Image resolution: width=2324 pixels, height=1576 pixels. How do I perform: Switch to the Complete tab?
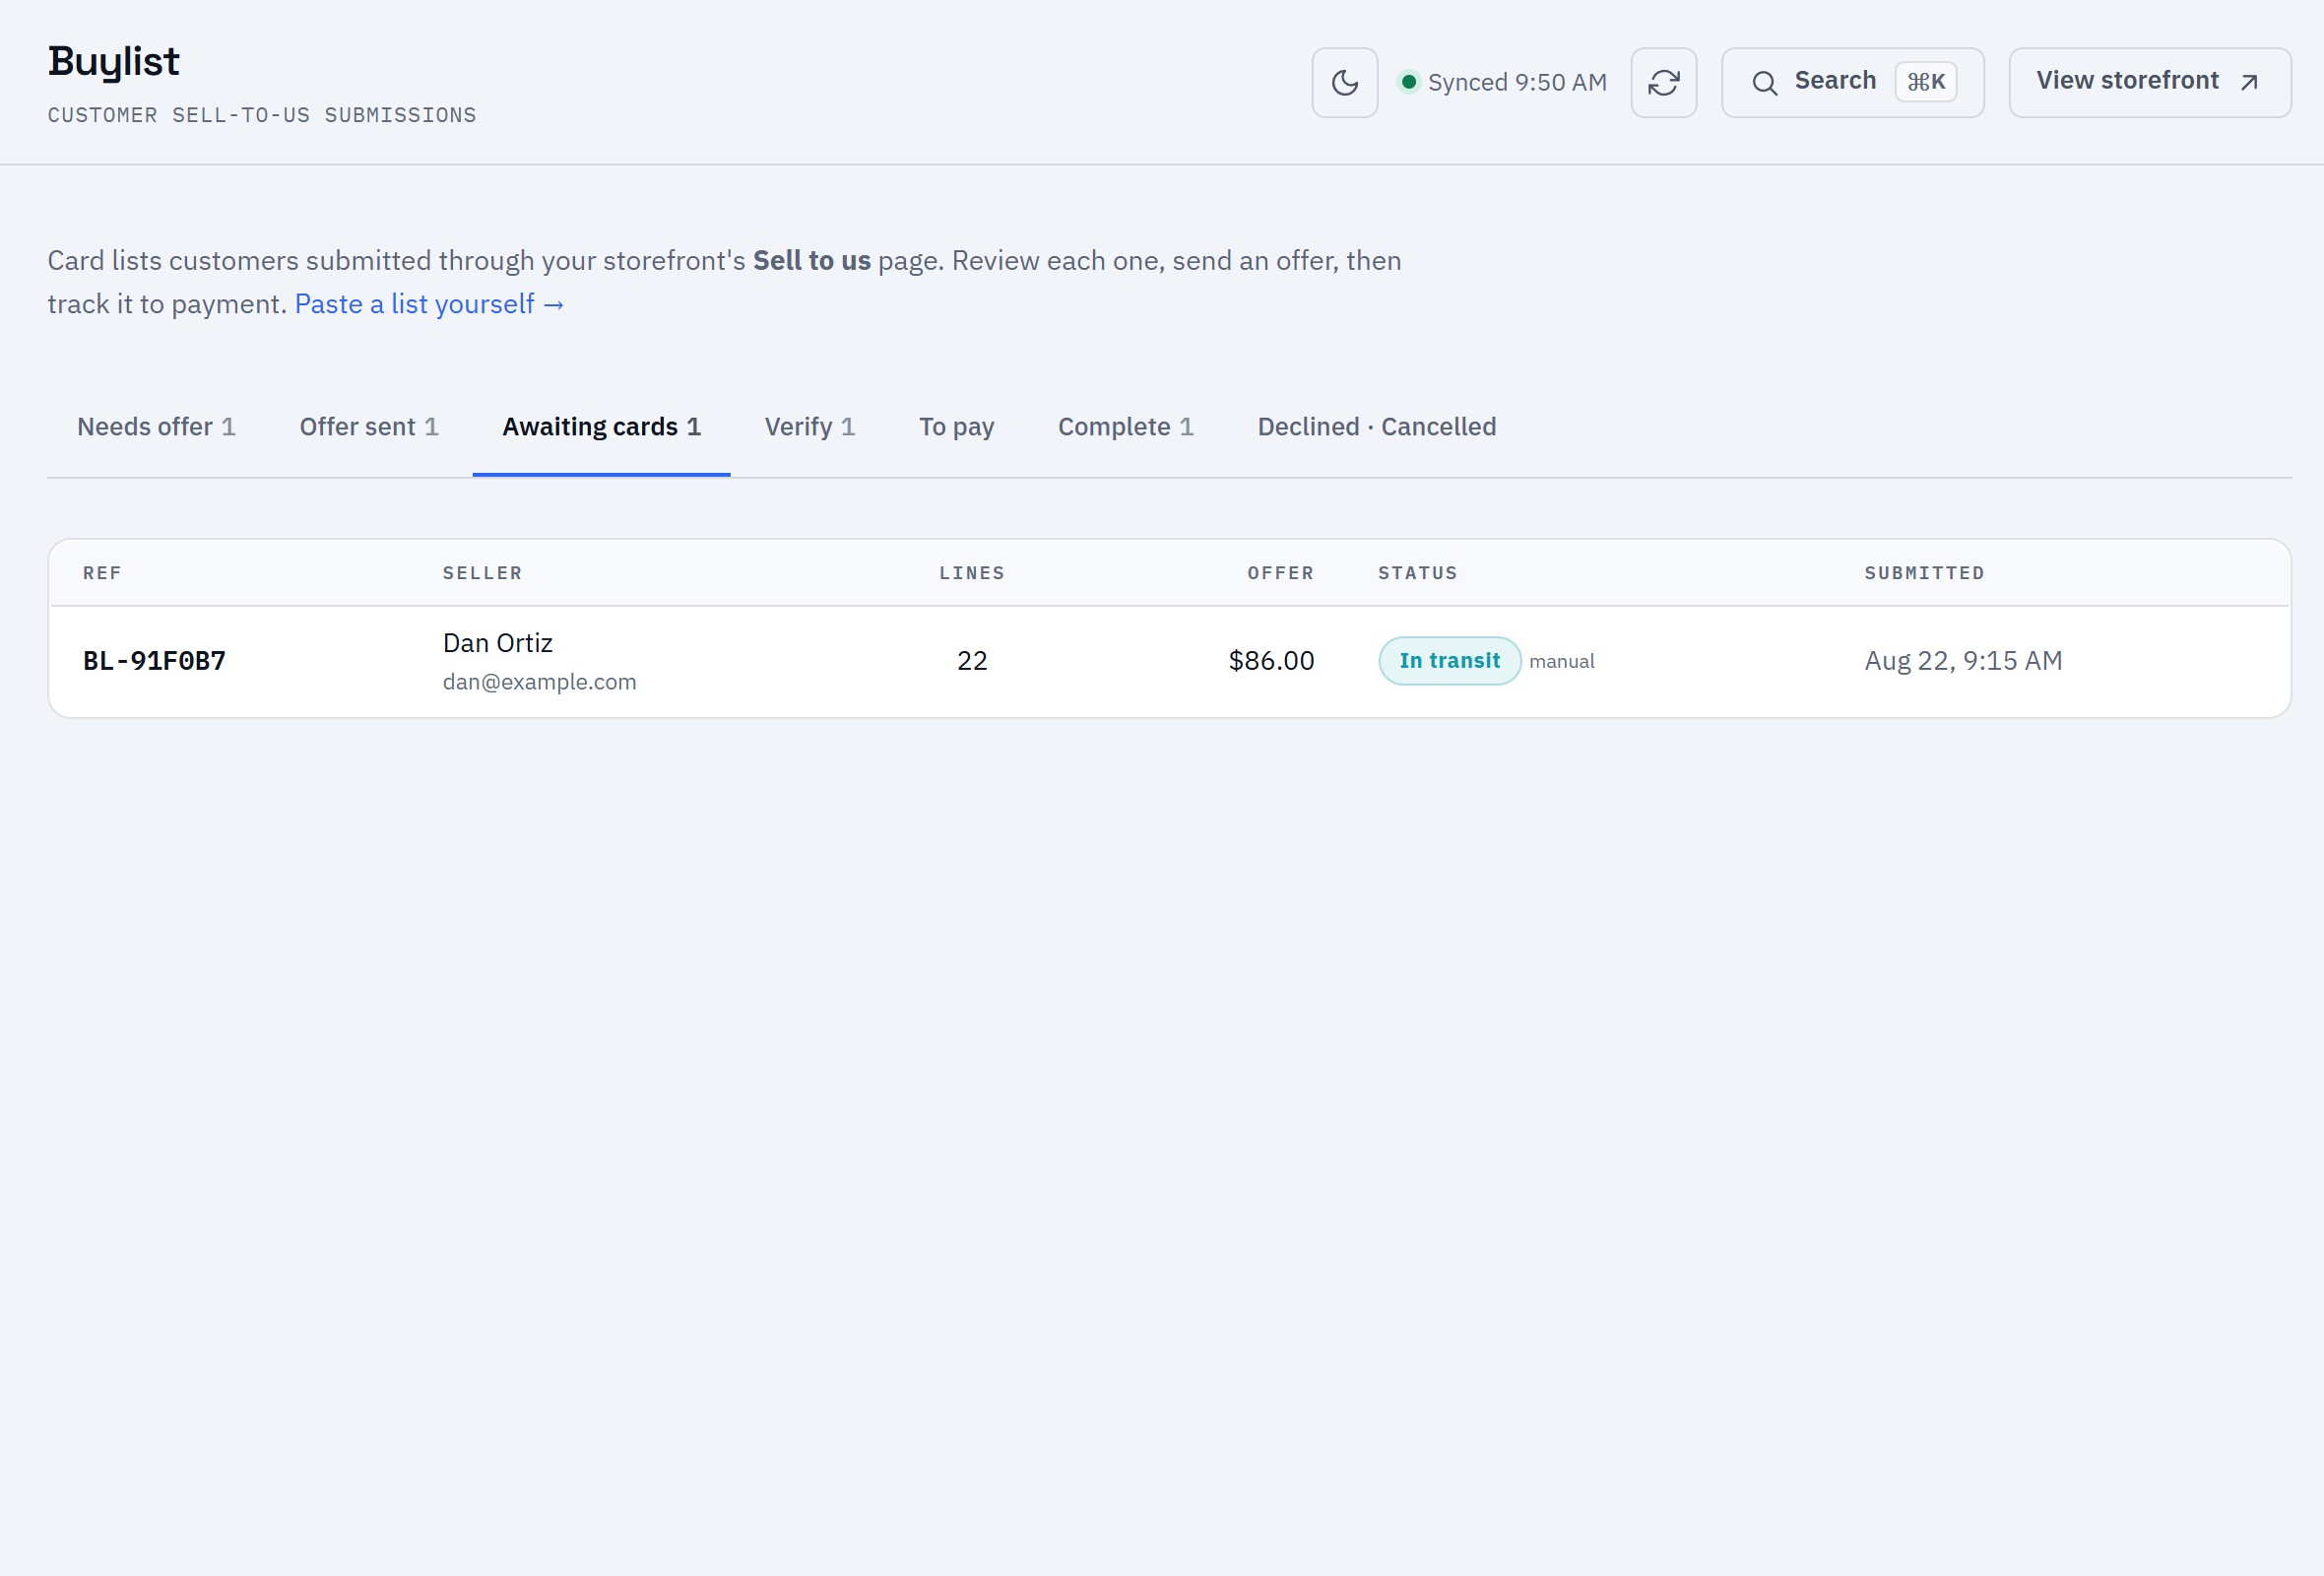pyautogui.click(x=1126, y=427)
